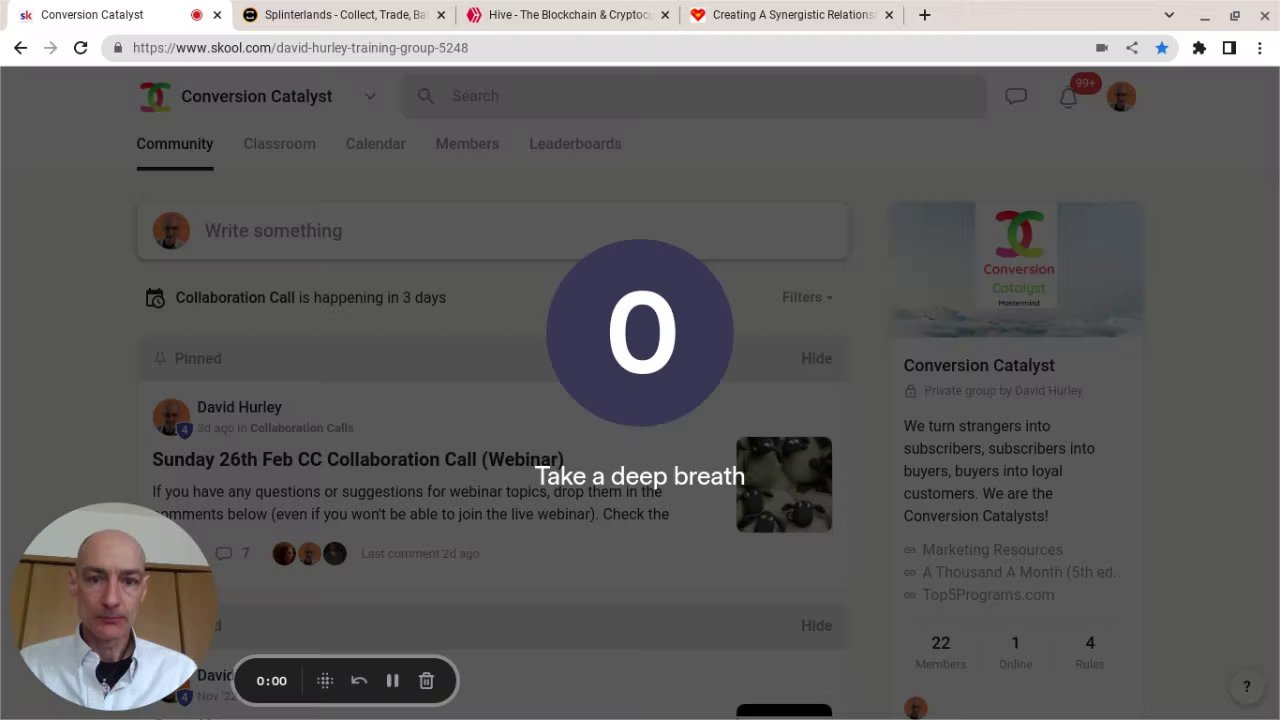The image size is (1280, 720).
Task: Click the Search field
Action: [x=695, y=96]
